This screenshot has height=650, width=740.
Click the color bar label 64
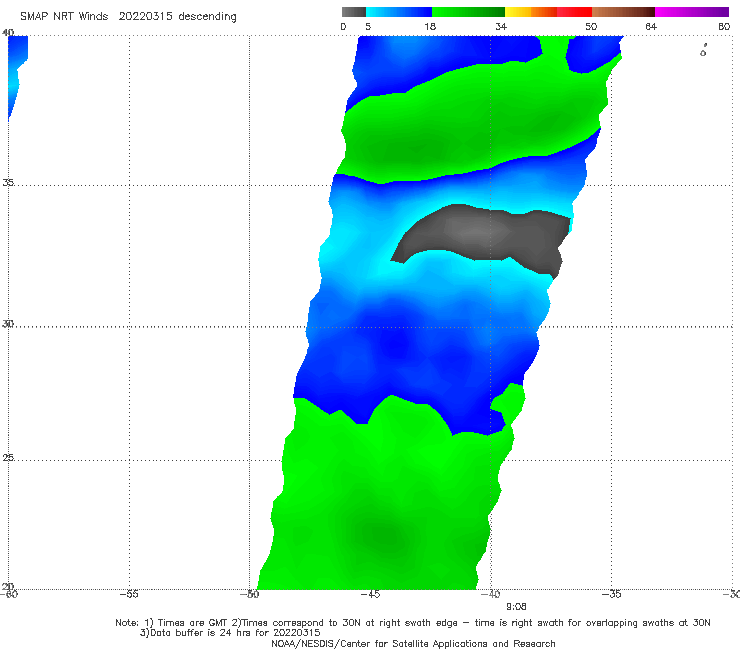pyautogui.click(x=651, y=27)
